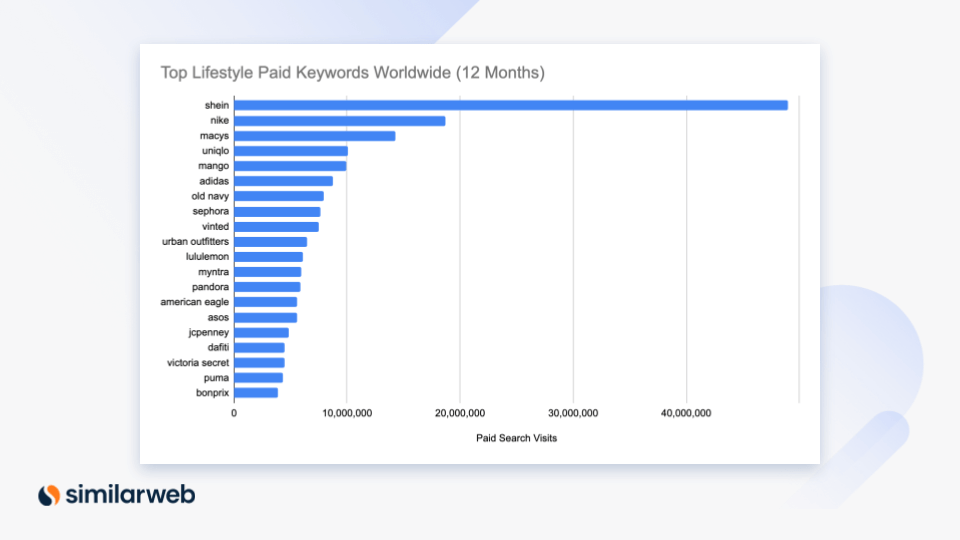The image size is (960, 540).
Task: Click the 'lululemon' keyword label
Action: coord(208,257)
